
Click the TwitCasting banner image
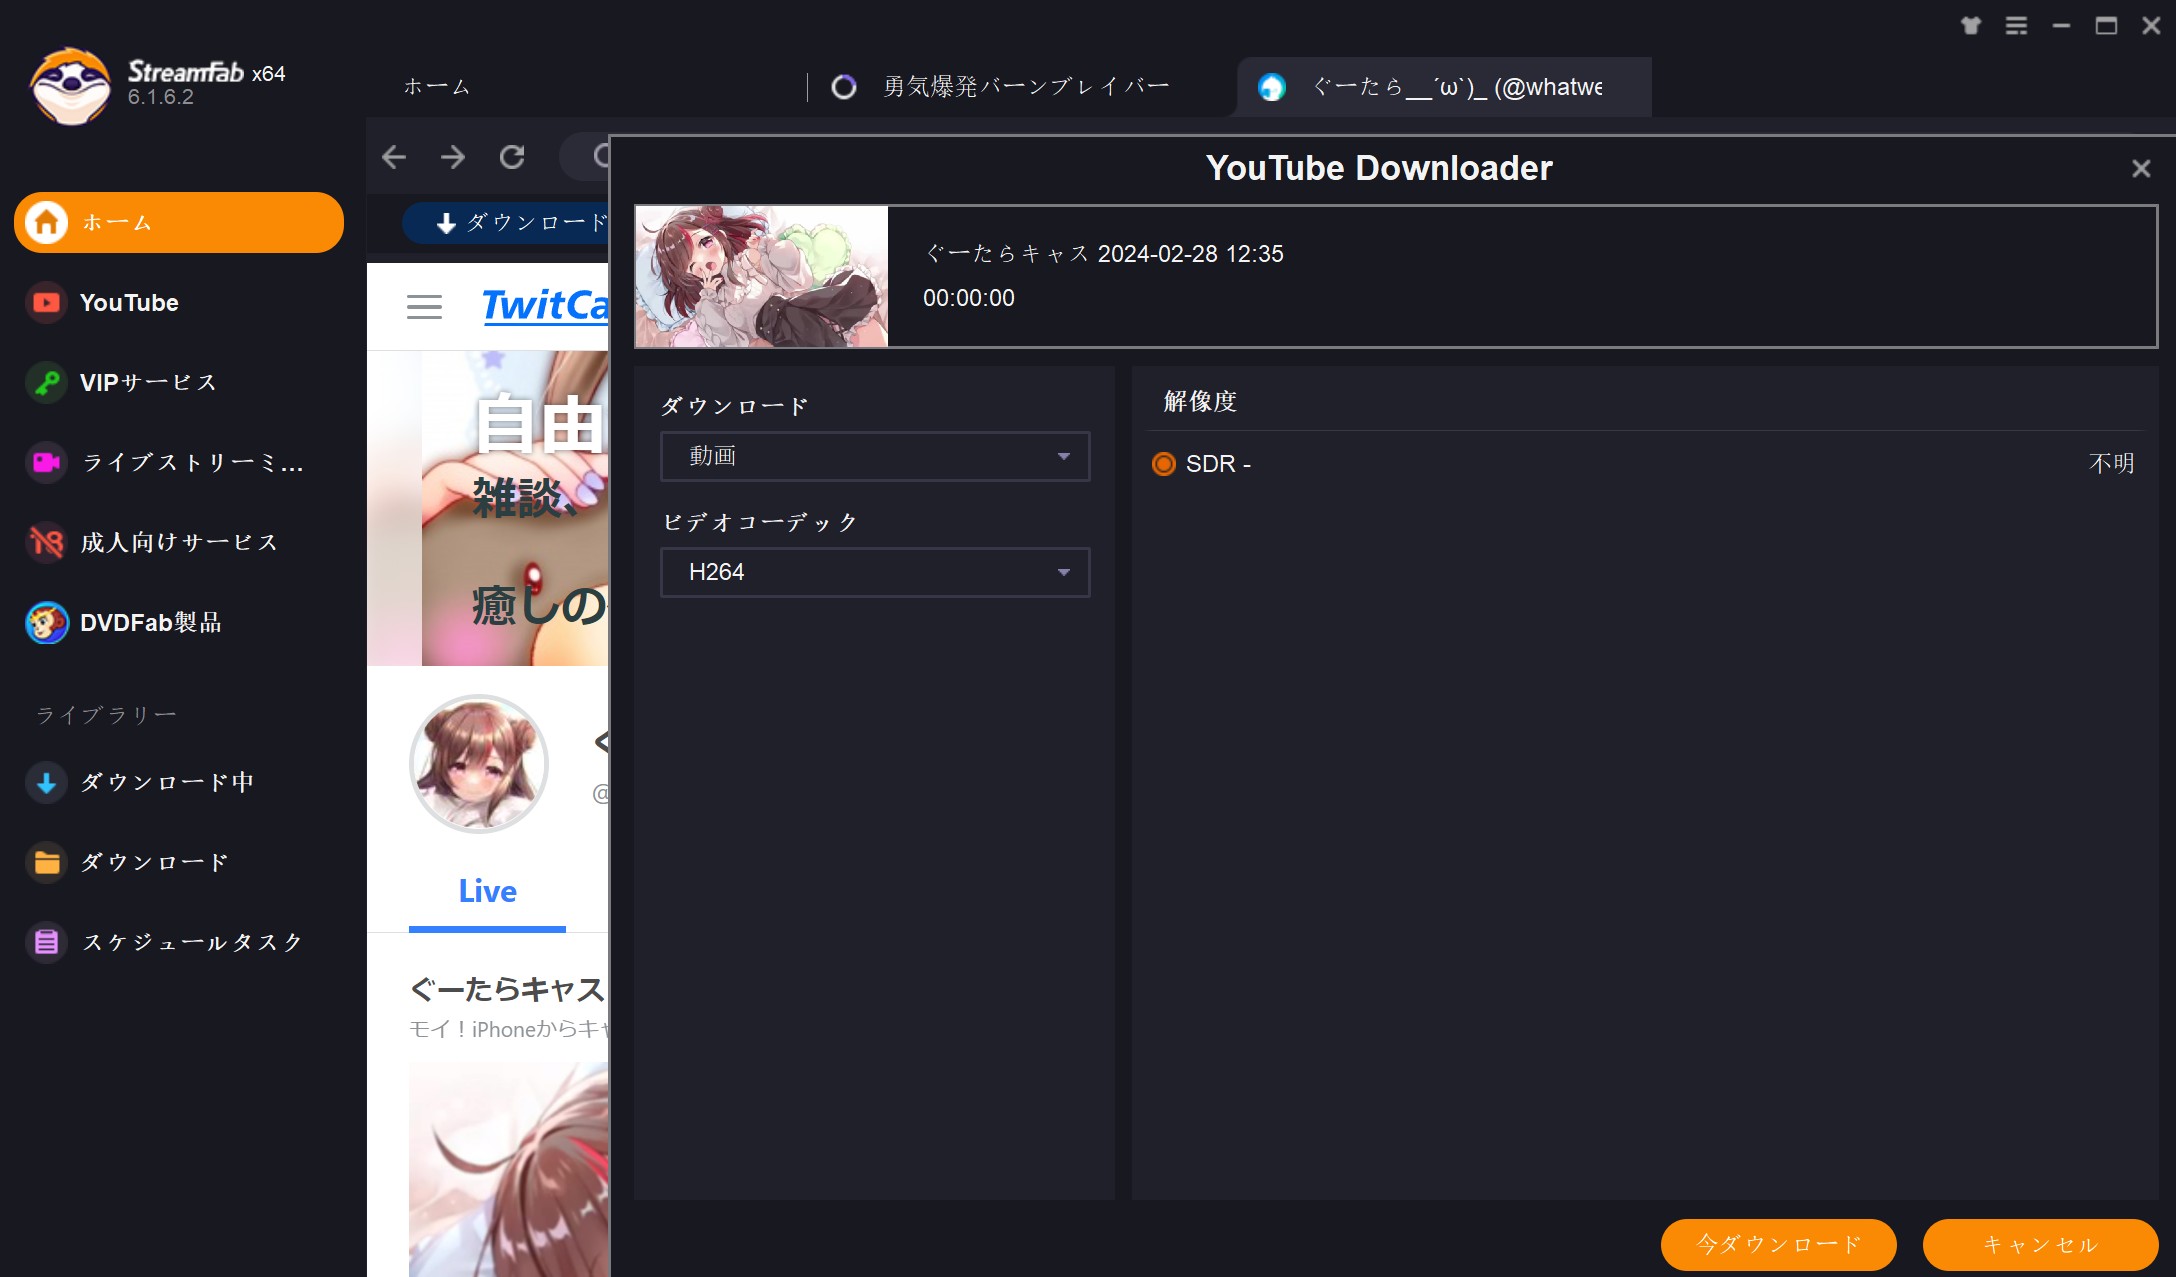coord(488,508)
